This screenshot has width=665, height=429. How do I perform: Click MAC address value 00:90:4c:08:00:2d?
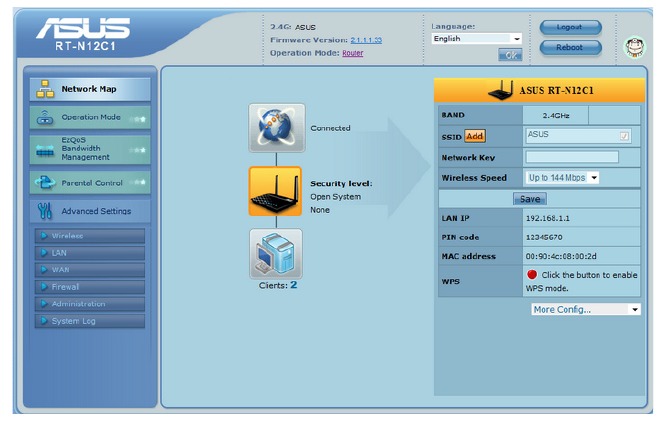point(561,256)
